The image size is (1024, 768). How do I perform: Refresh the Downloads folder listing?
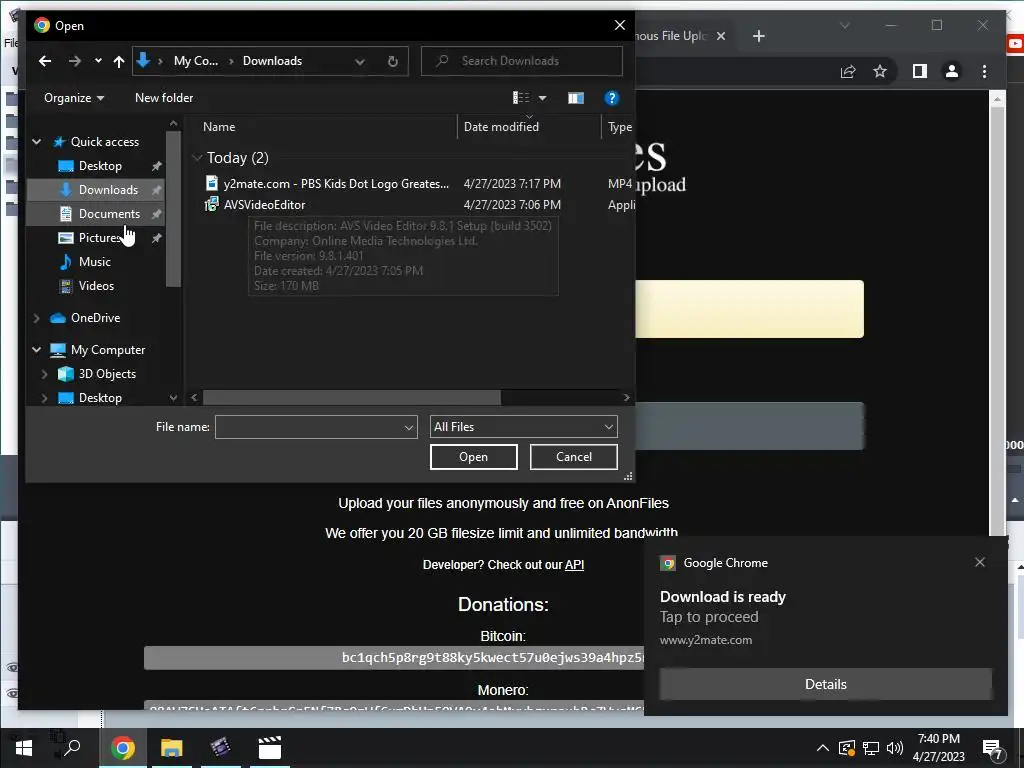tap(392, 61)
